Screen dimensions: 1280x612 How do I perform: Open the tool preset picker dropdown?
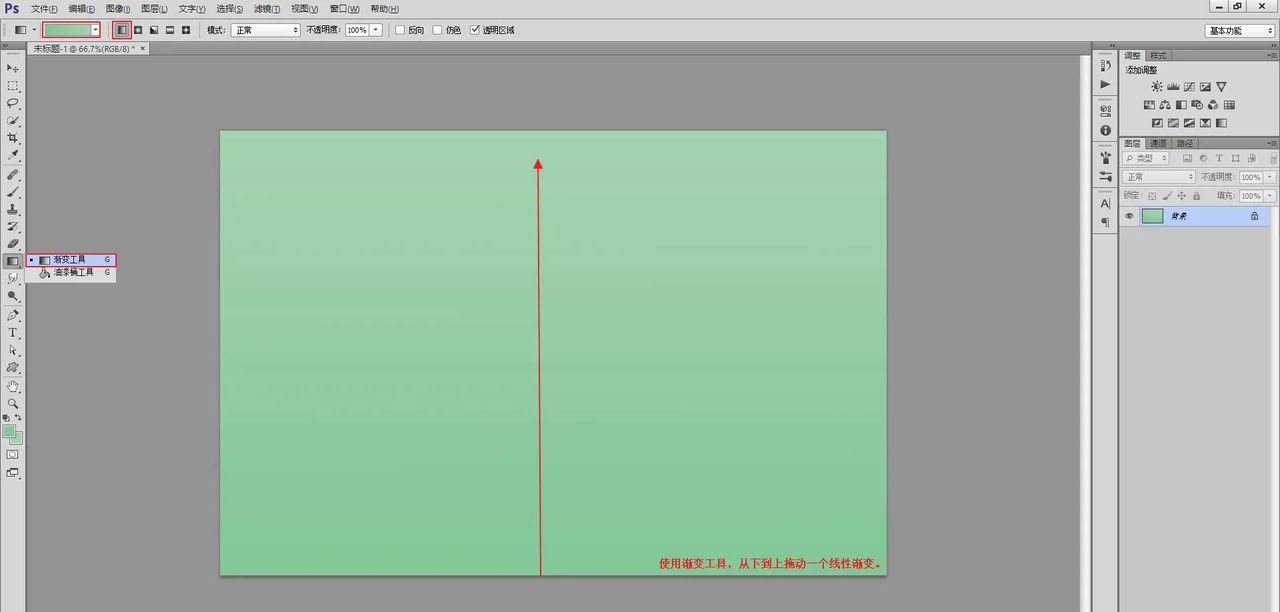tap(33, 30)
